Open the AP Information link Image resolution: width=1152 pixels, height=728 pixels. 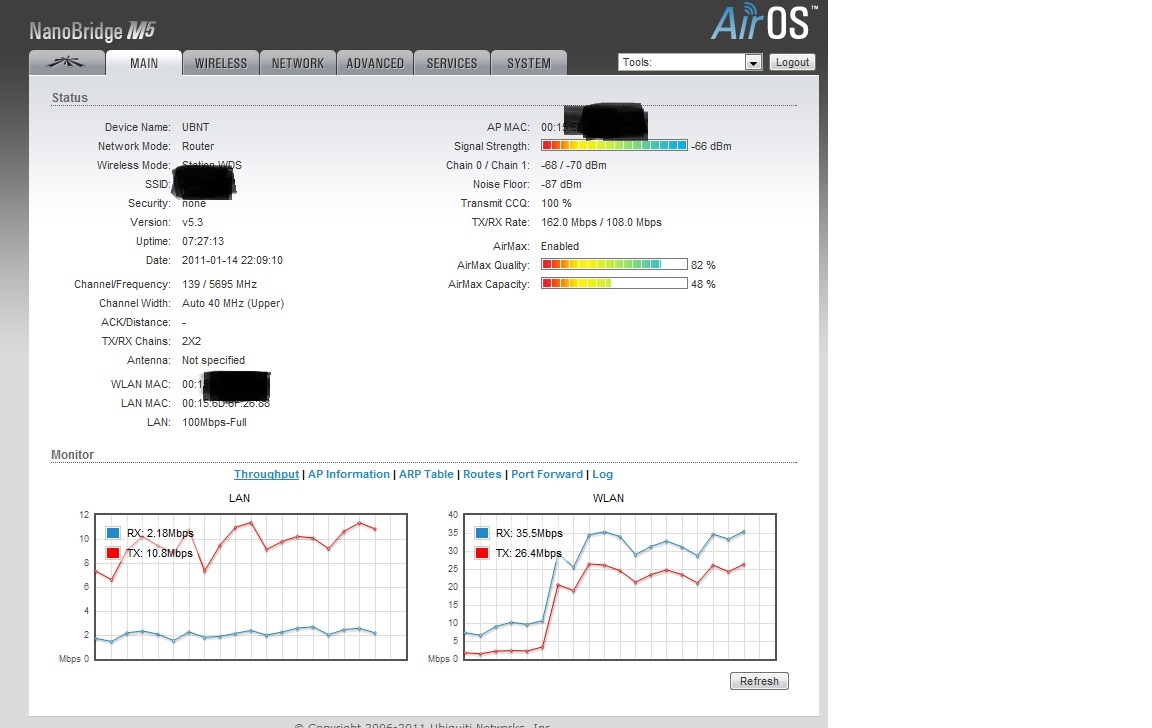(349, 475)
